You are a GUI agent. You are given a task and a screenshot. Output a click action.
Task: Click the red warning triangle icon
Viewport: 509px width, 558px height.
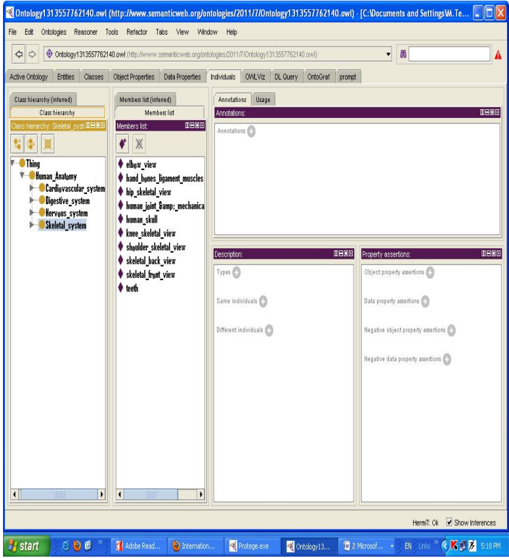click(498, 55)
